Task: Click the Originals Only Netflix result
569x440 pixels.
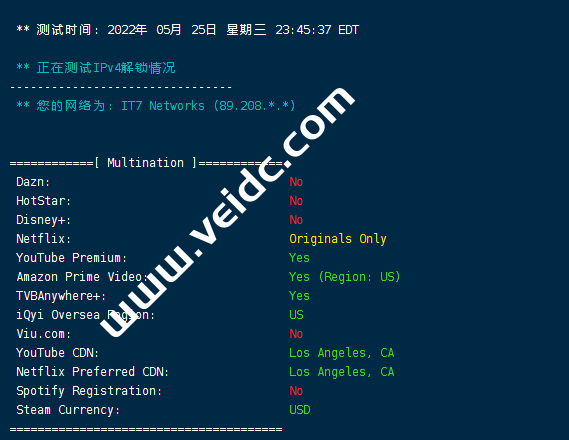Action: (338, 239)
